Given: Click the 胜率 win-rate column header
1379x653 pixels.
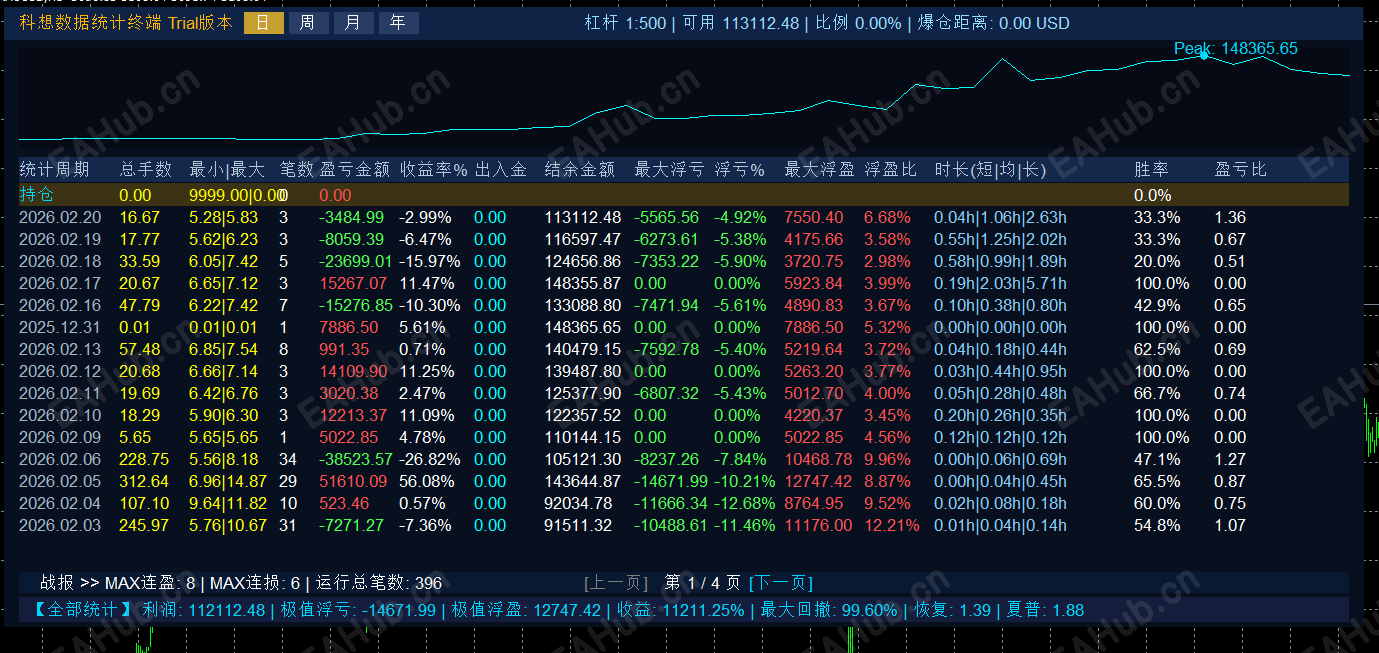Looking at the screenshot, I should pos(1152,169).
